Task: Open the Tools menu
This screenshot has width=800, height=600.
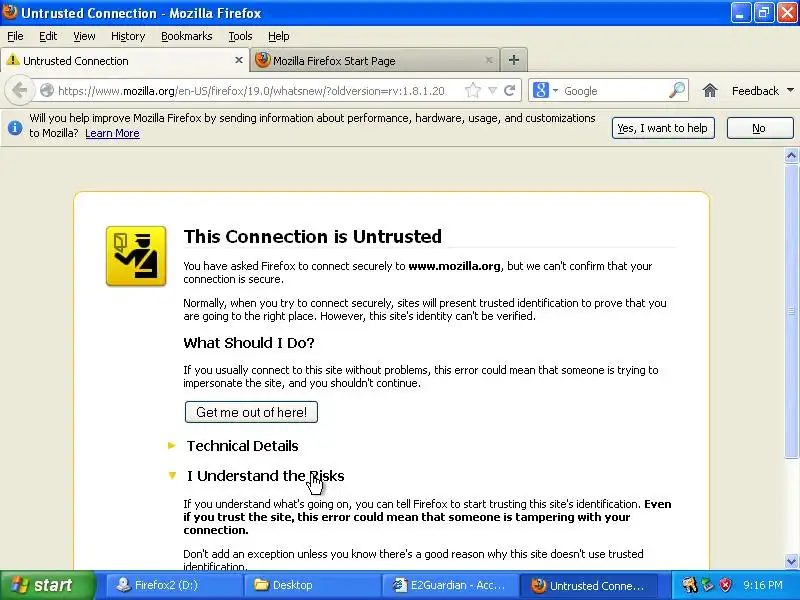Action: (x=240, y=36)
